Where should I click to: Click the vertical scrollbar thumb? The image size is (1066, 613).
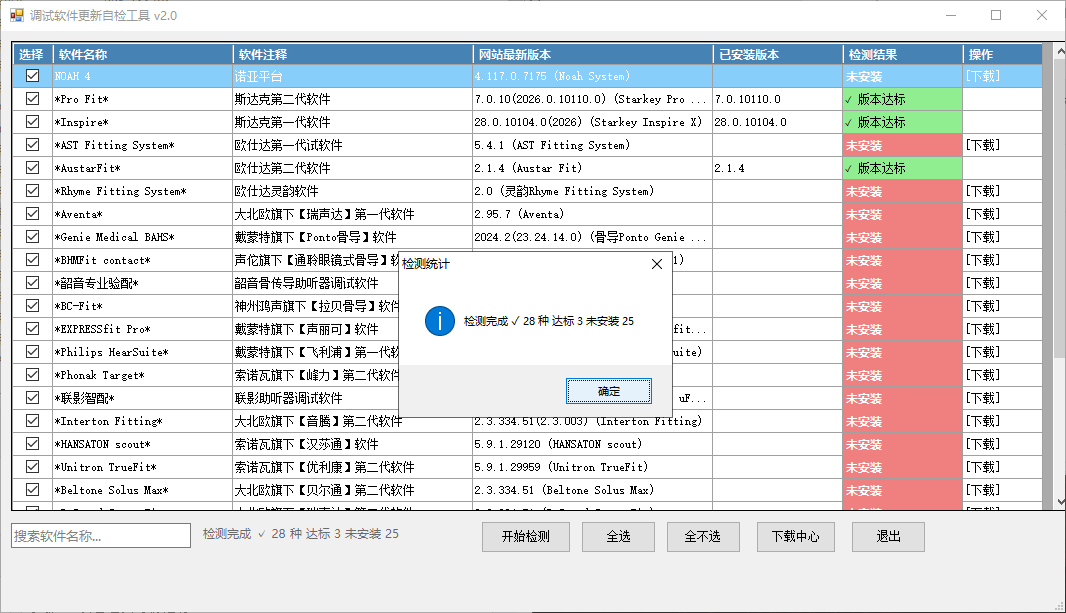click(x=1060, y=210)
